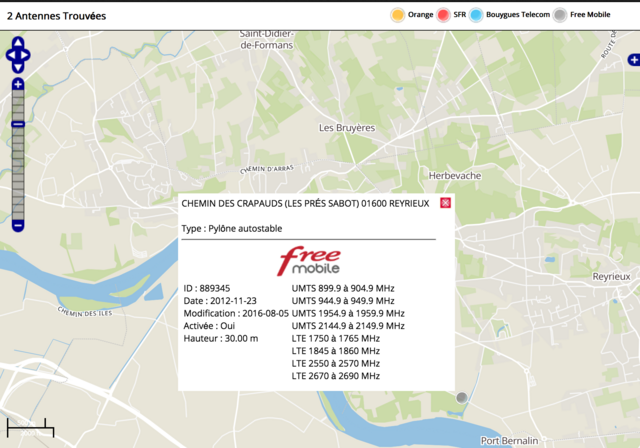Click the Orange legend dot
Screen dimensions: 640x448
398,15
